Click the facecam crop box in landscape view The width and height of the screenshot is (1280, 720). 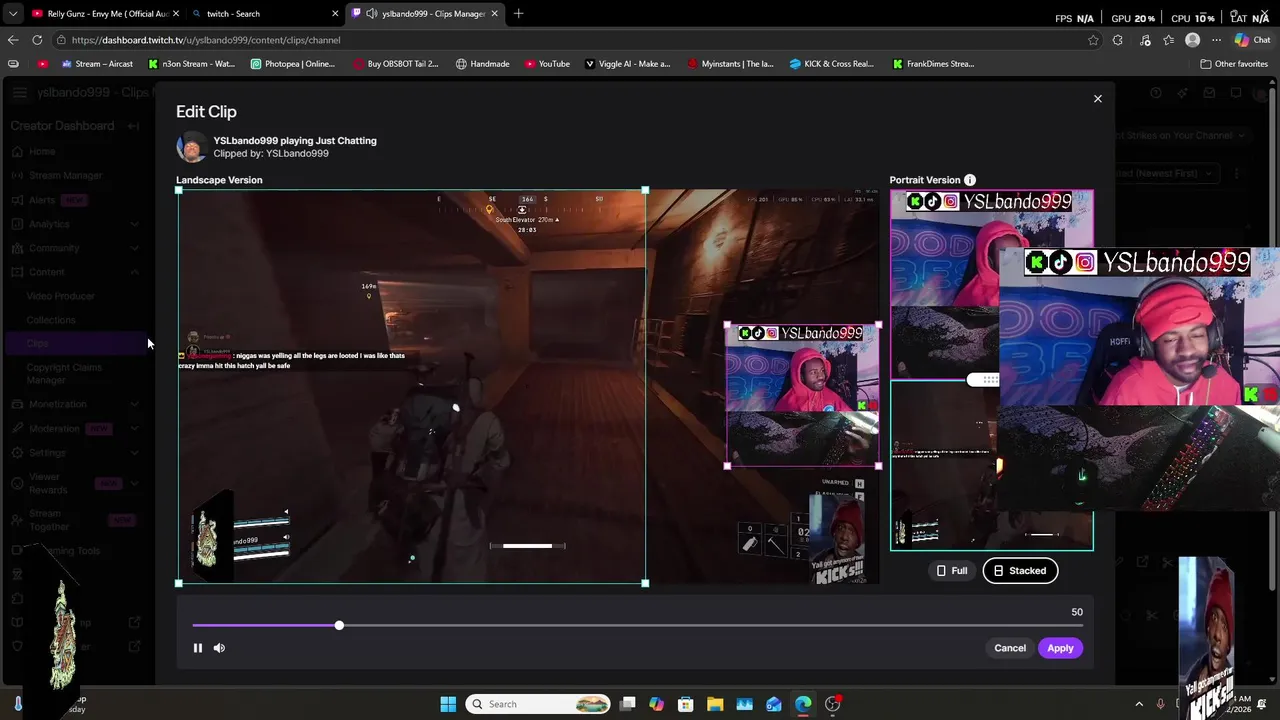pos(803,395)
